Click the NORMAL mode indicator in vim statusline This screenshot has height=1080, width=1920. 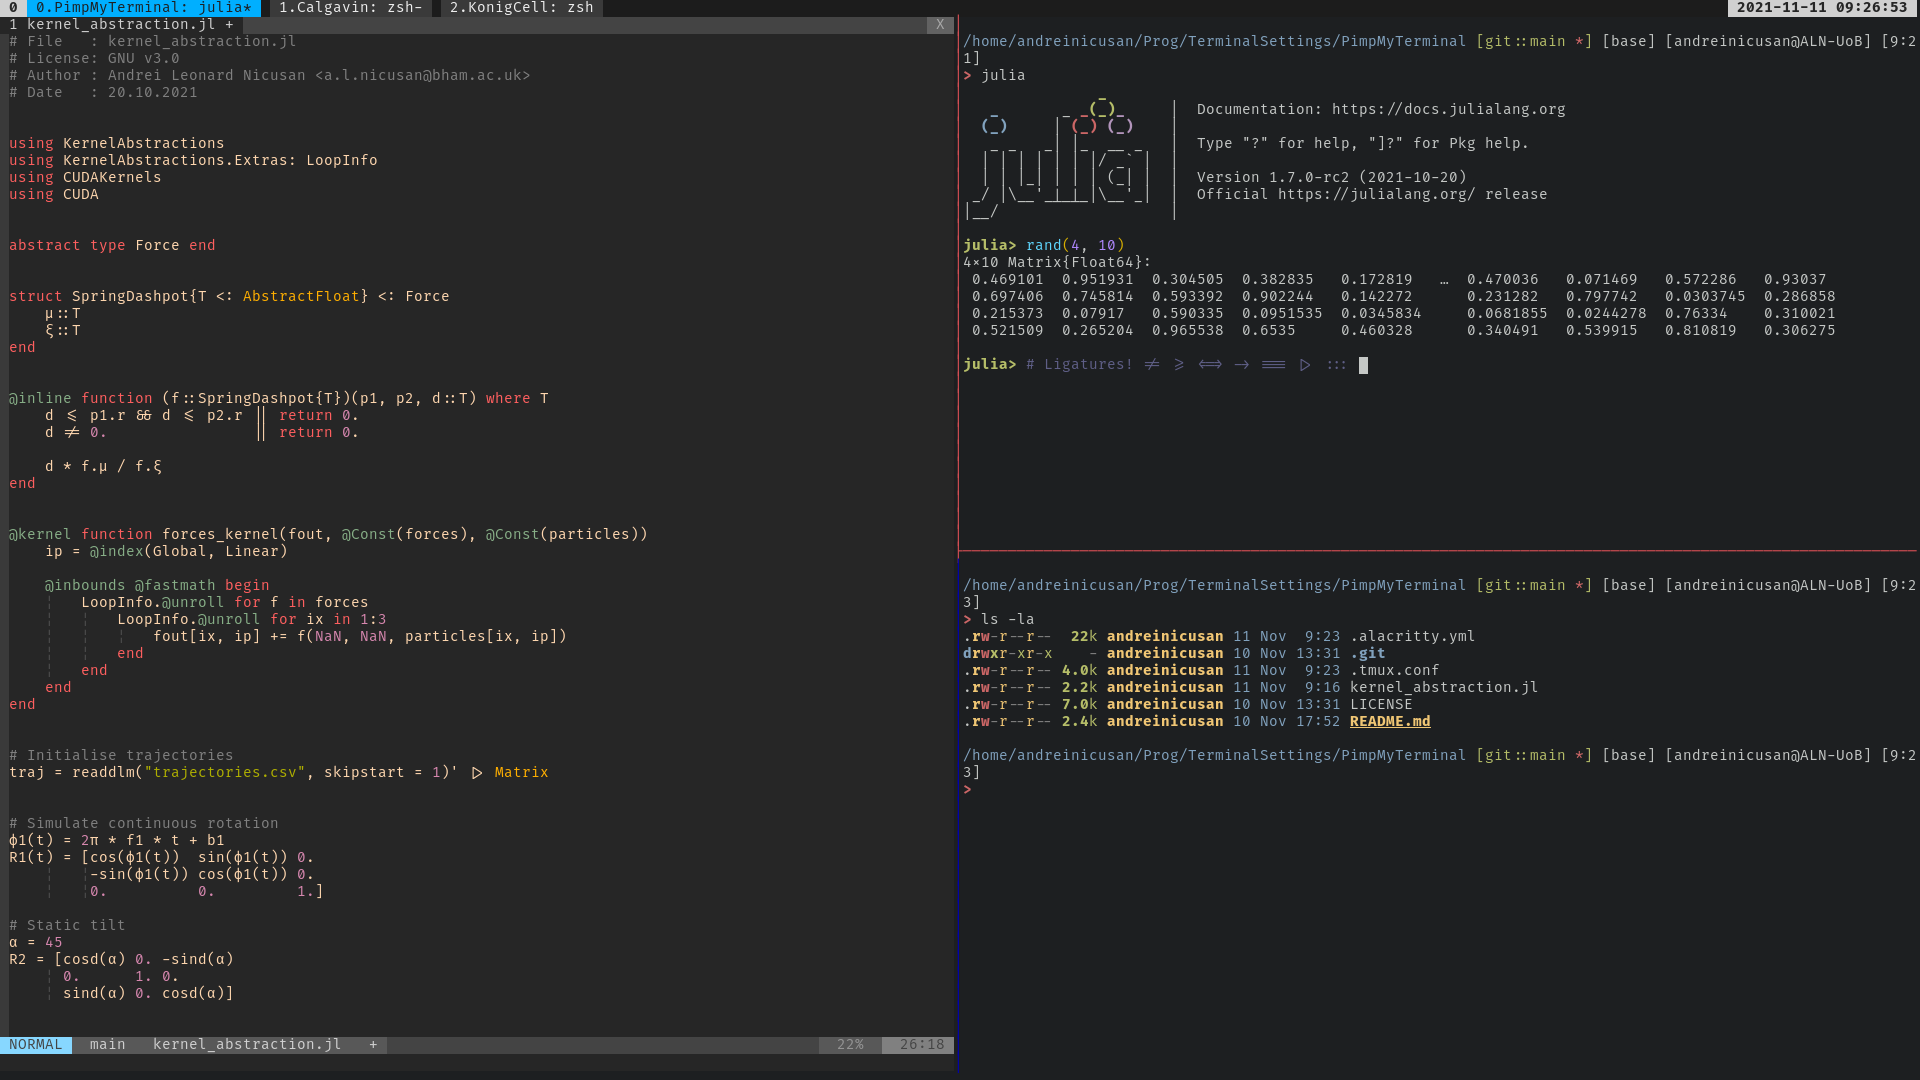[x=36, y=1045]
